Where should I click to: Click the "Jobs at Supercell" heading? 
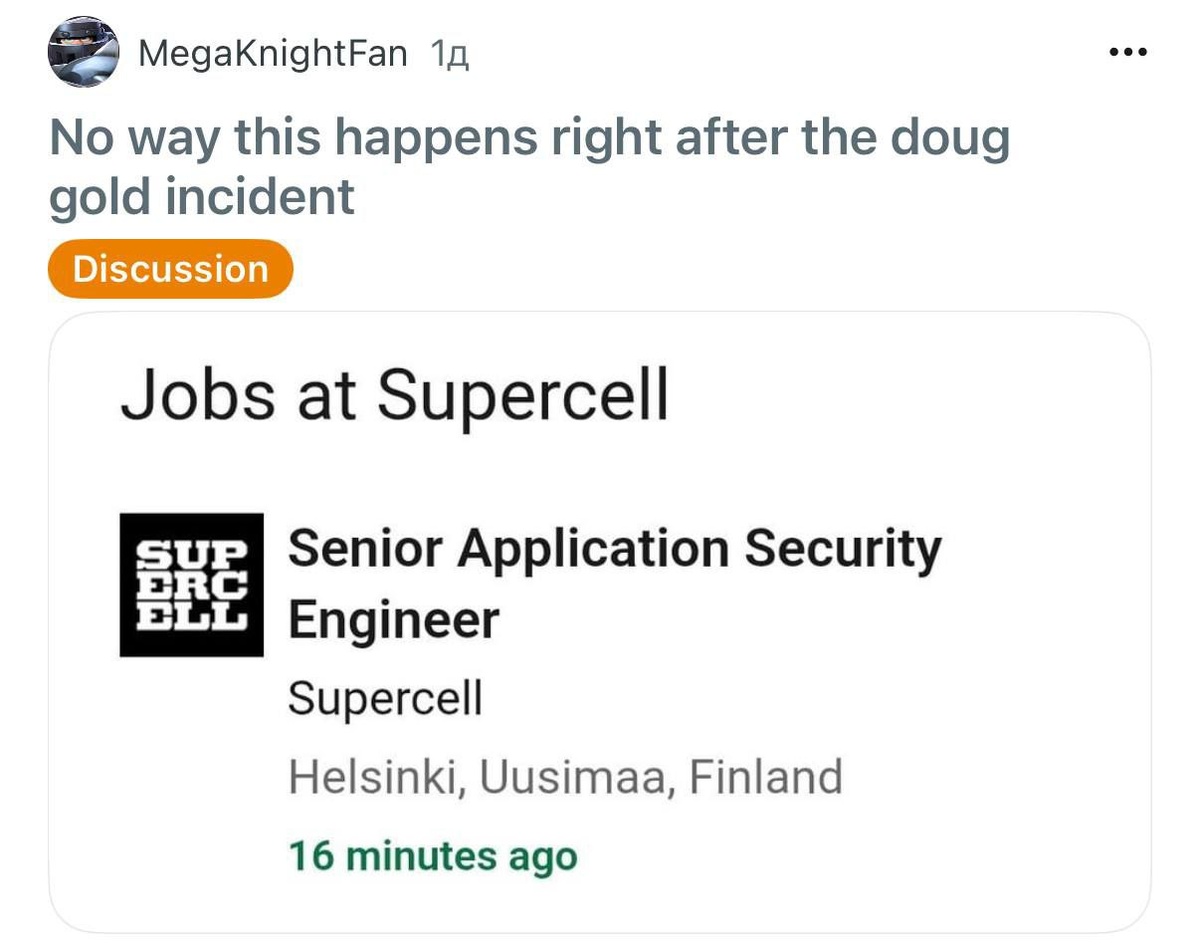pyautogui.click(x=394, y=395)
